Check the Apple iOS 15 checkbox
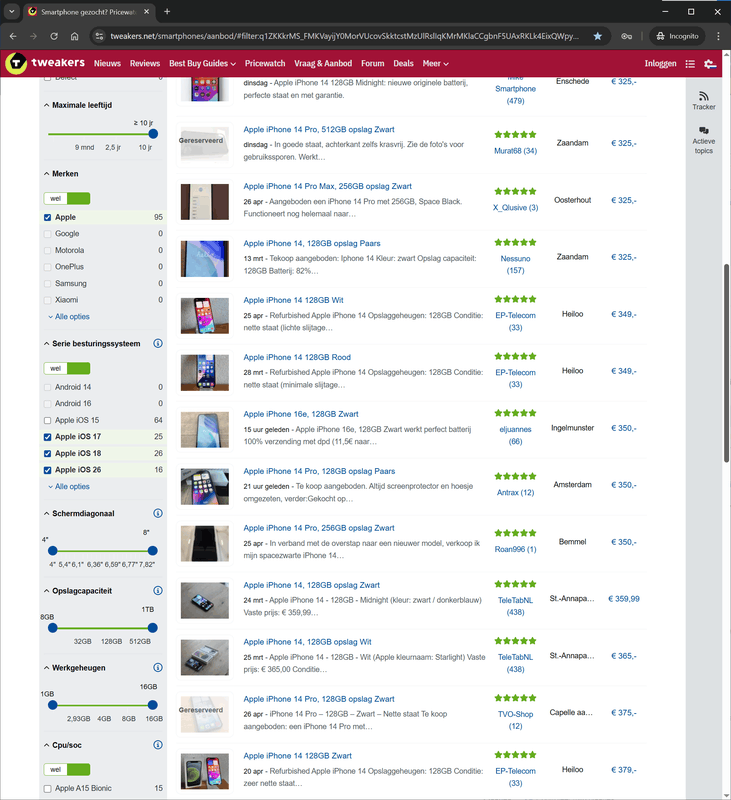The width and height of the screenshot is (731, 800). click(47, 420)
